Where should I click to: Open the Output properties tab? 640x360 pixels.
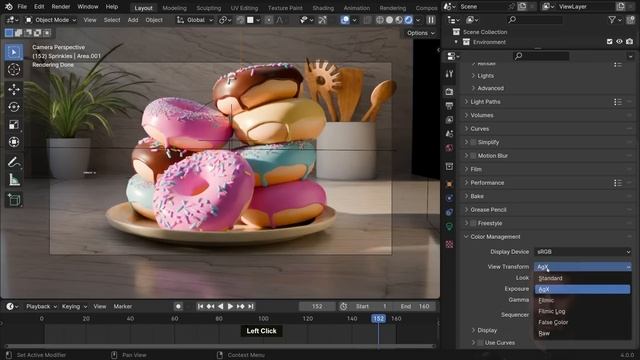click(x=449, y=106)
